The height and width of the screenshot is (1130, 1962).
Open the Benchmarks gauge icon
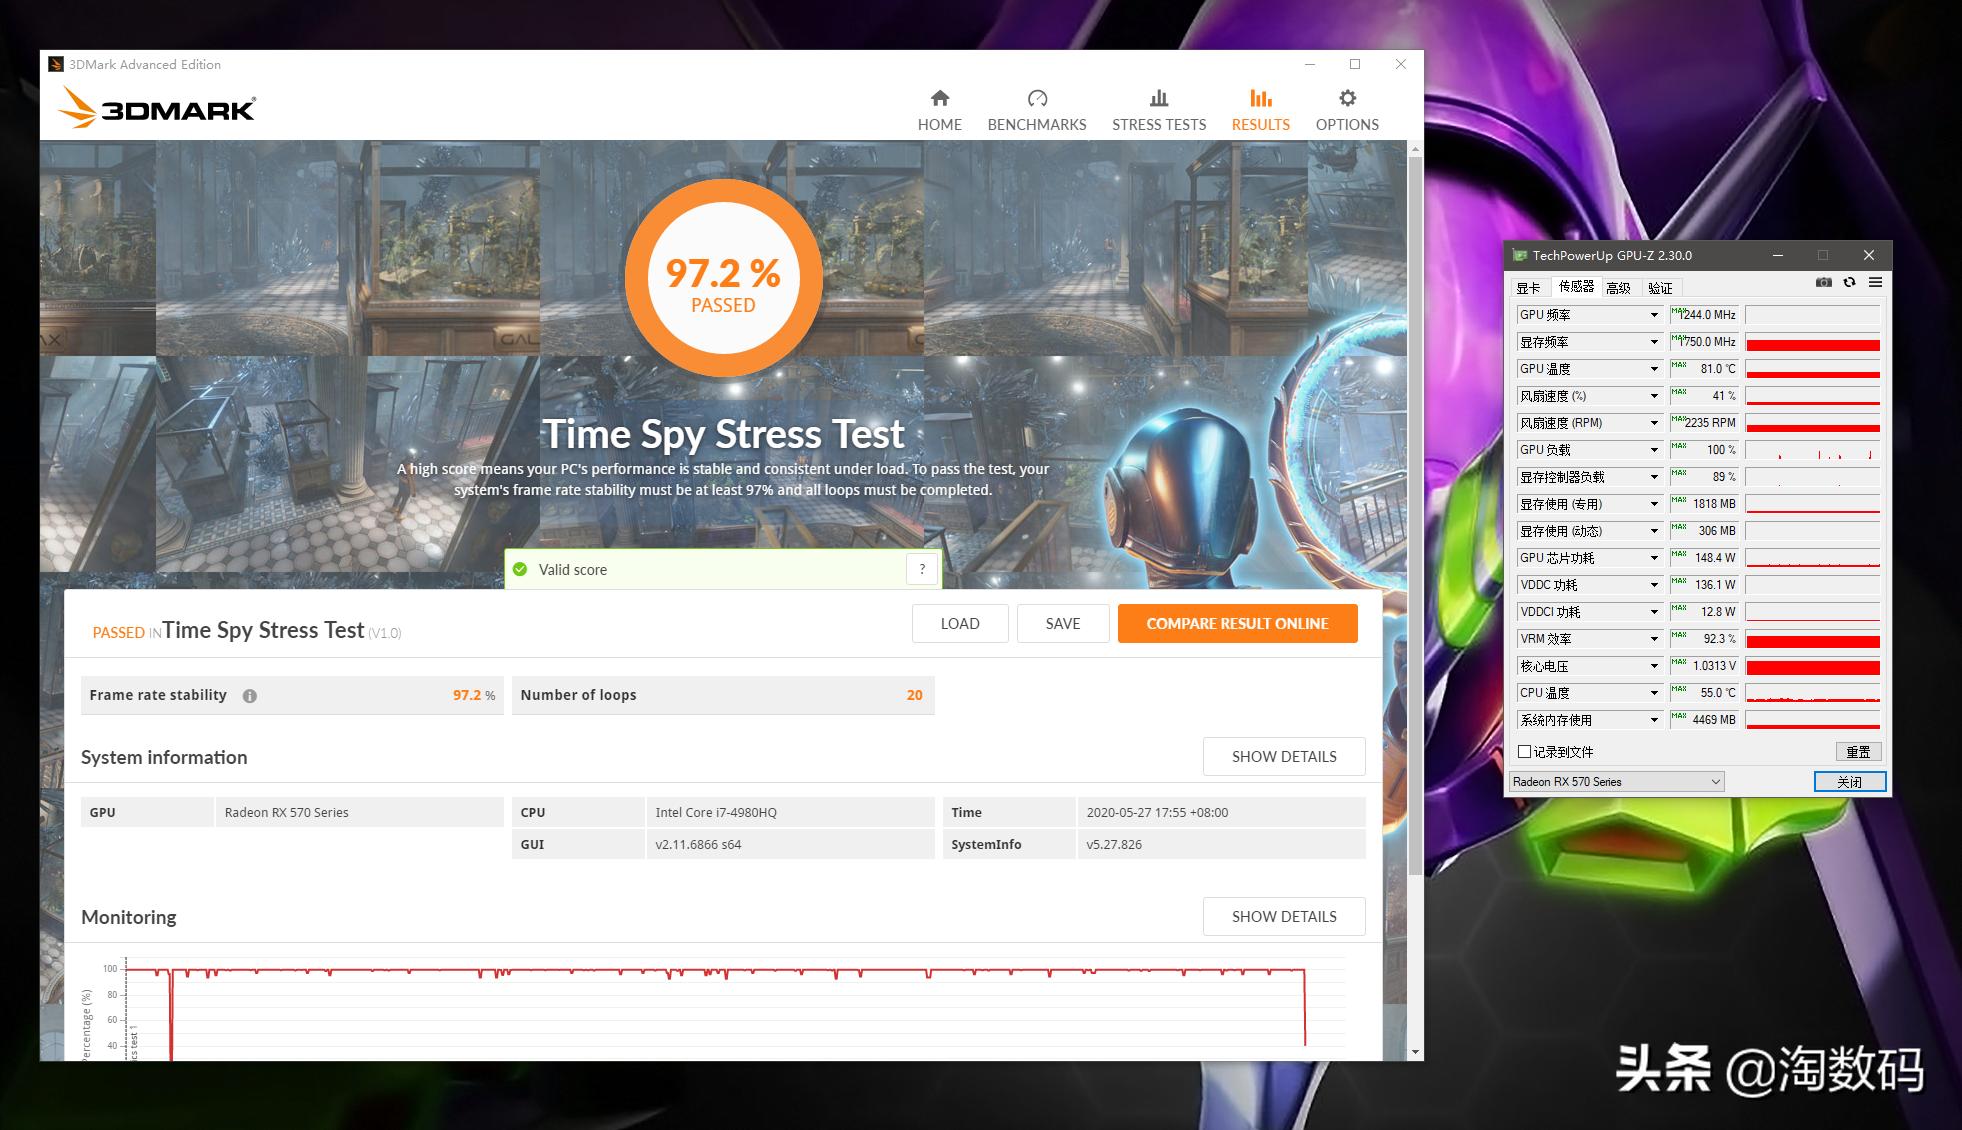point(1037,99)
